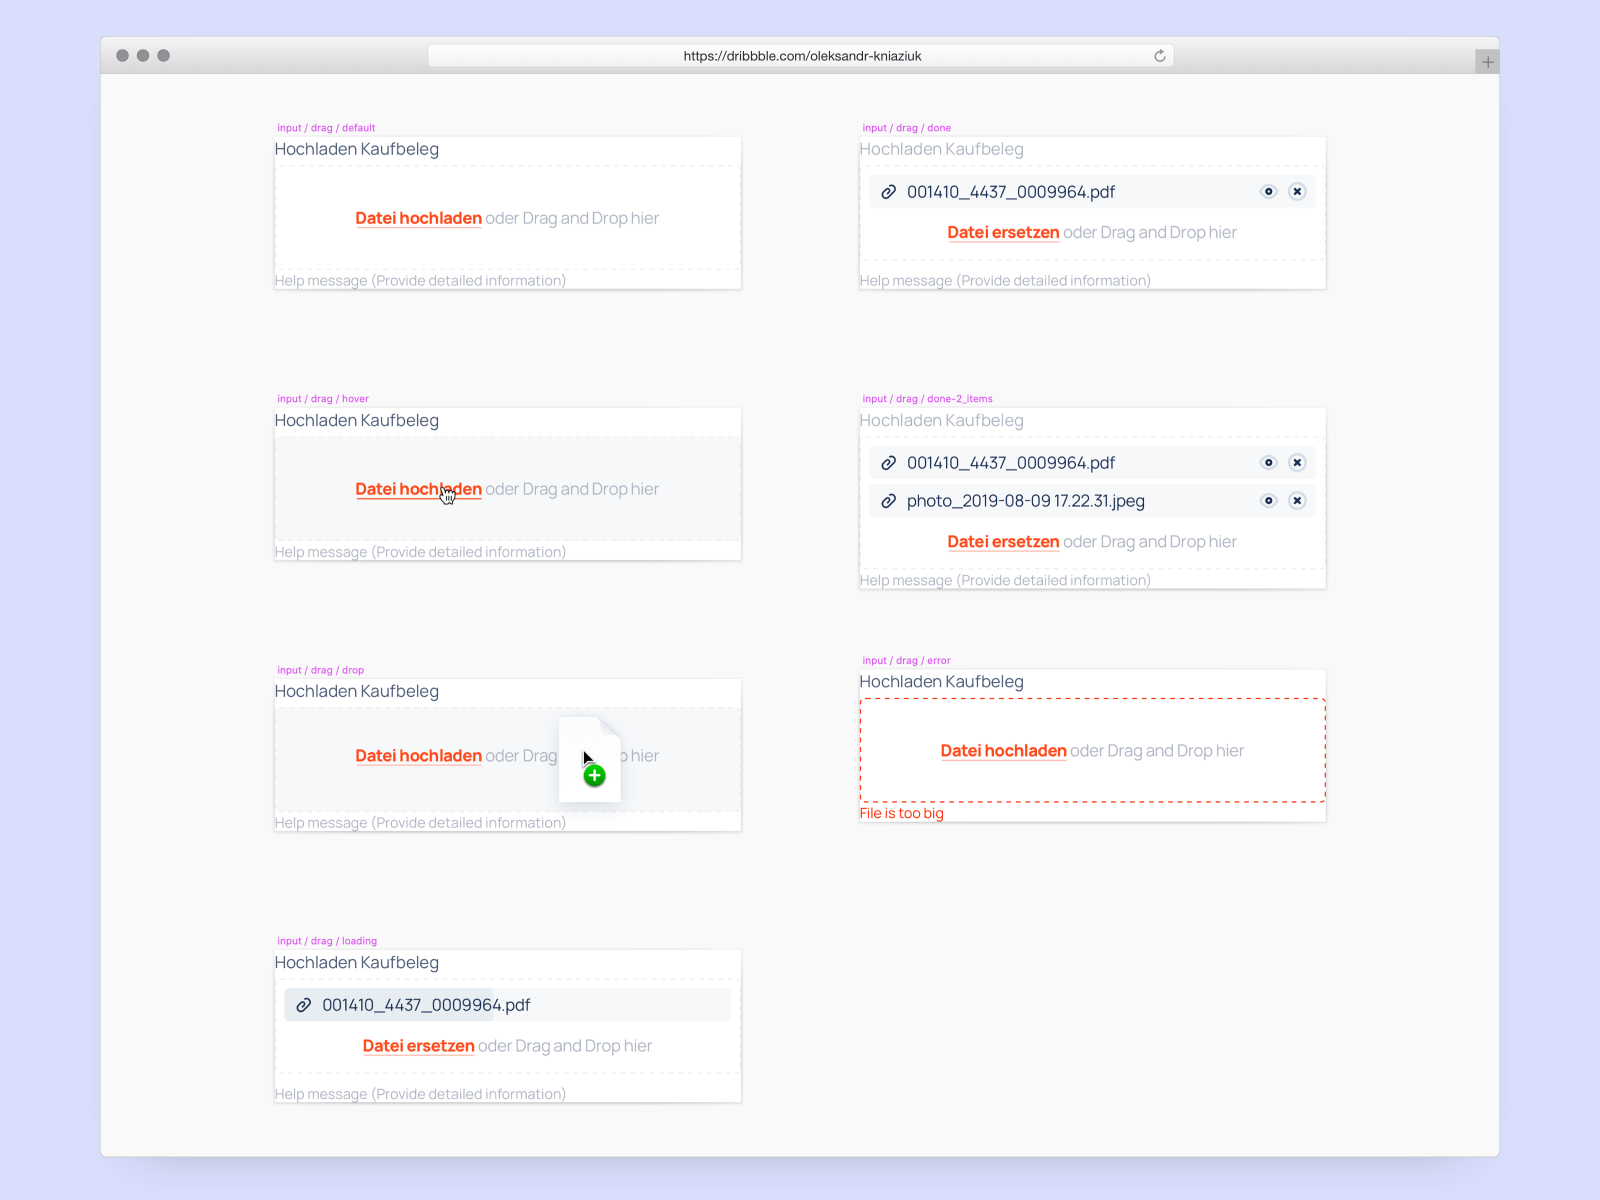Click Datei hochladen inside the error state card
The width and height of the screenshot is (1600, 1200).
pos(1003,750)
